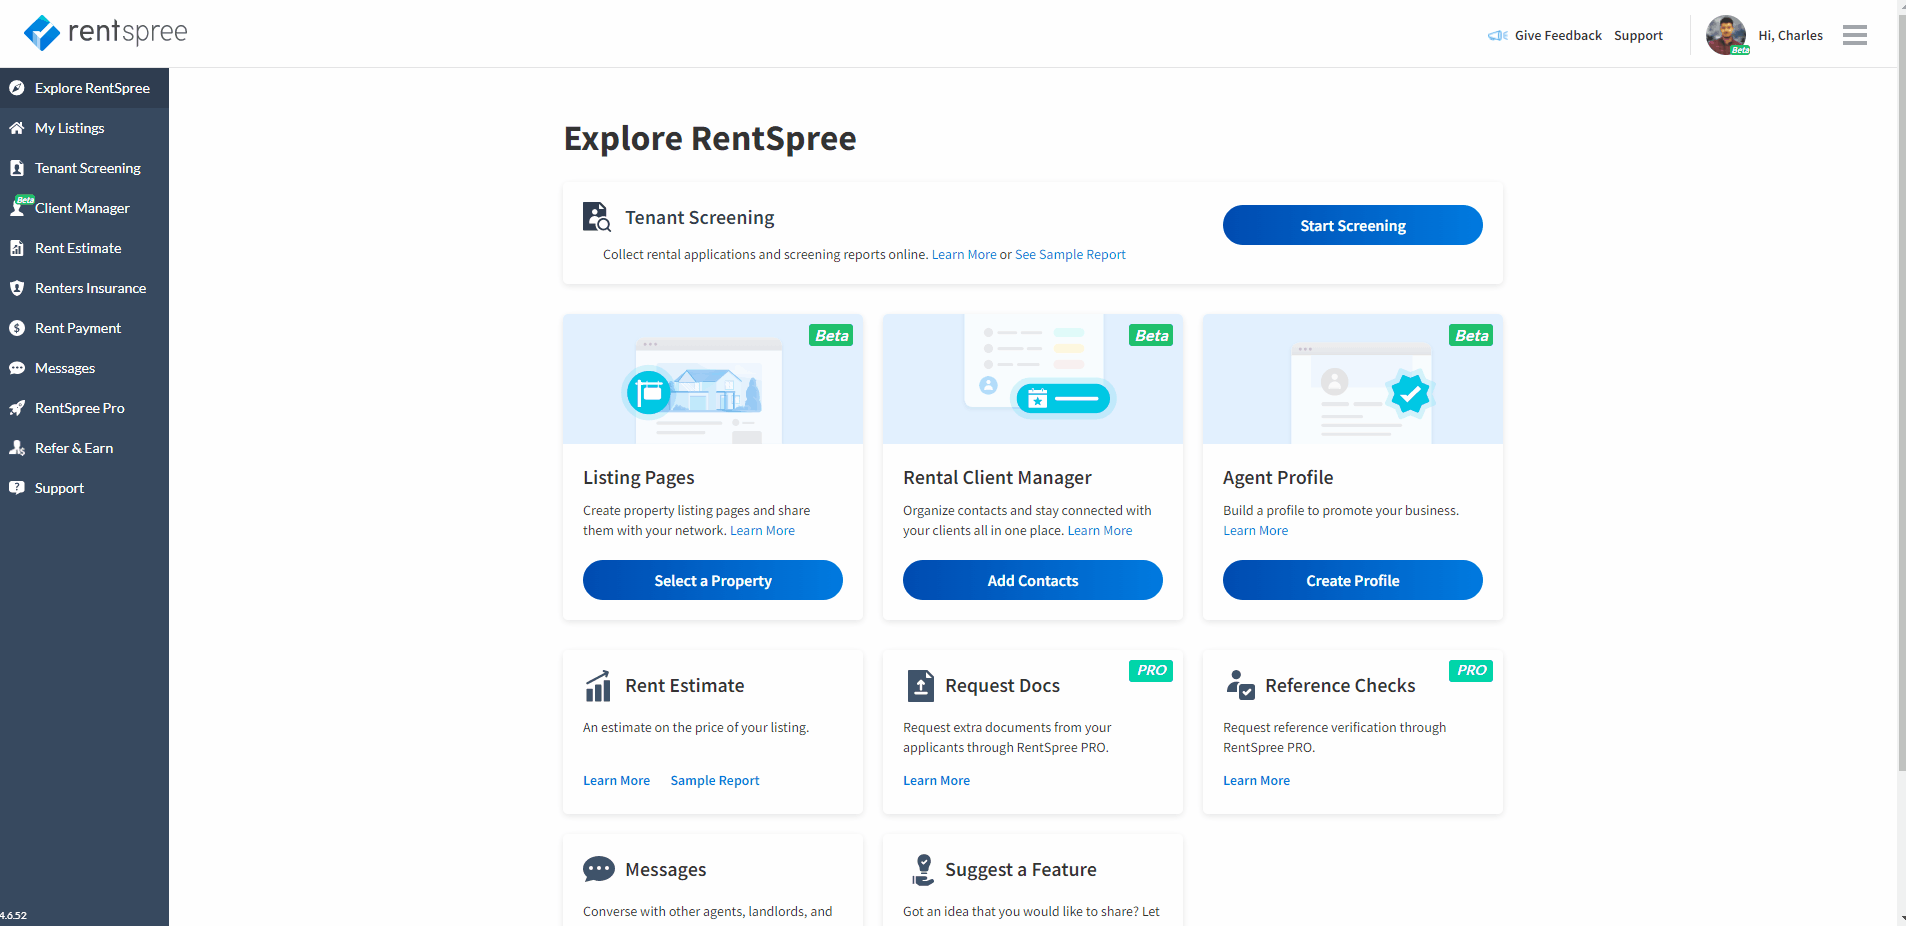Click Learn More under Rental Client Manager
This screenshot has height=926, width=1906.
click(1100, 530)
